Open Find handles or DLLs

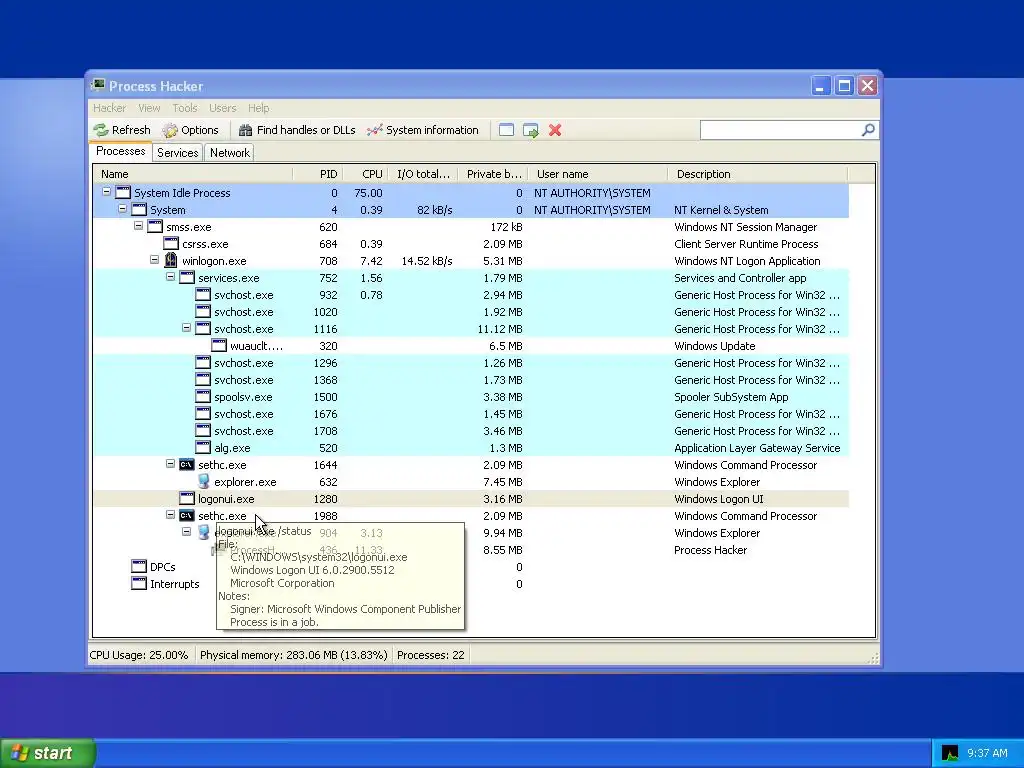click(297, 130)
